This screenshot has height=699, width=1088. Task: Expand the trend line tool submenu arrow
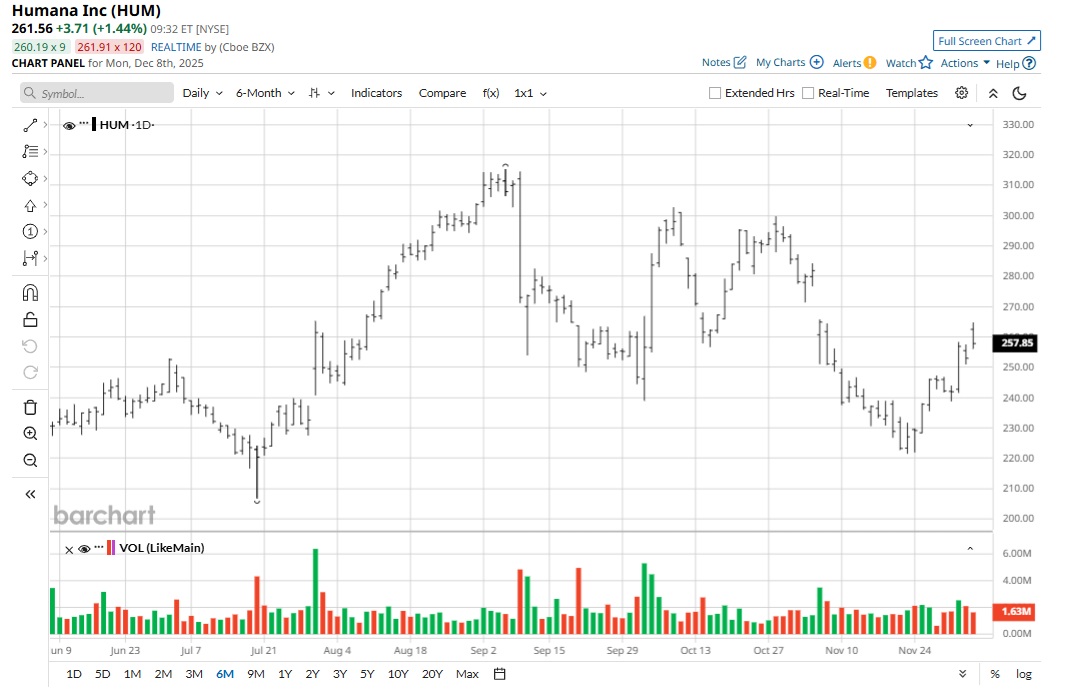pyautogui.click(x=45, y=125)
